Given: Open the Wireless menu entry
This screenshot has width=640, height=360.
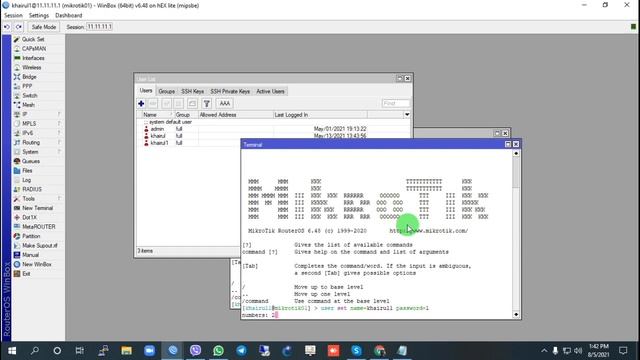Looking at the screenshot, I should pyautogui.click(x=31, y=67).
